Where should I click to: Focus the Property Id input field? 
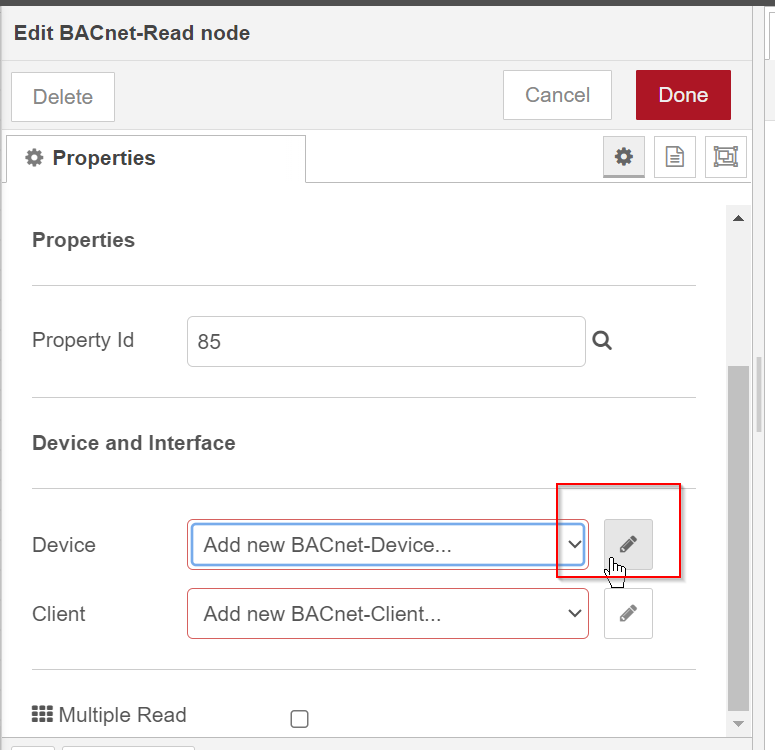(386, 342)
